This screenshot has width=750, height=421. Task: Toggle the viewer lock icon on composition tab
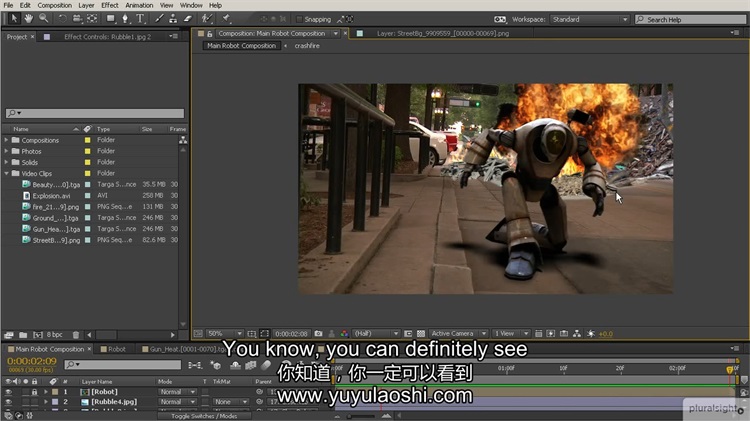tap(209, 34)
